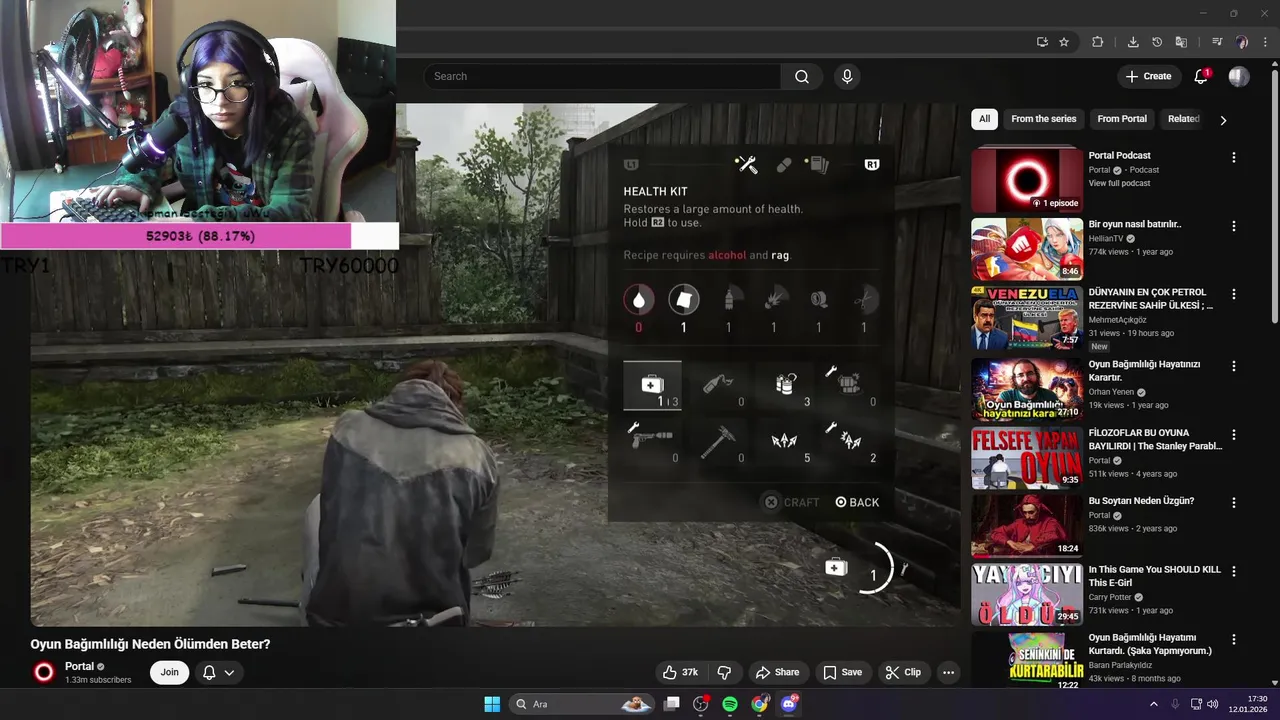Open the FELSEFE YAPAN OYUN thumbnail

click(1027, 457)
